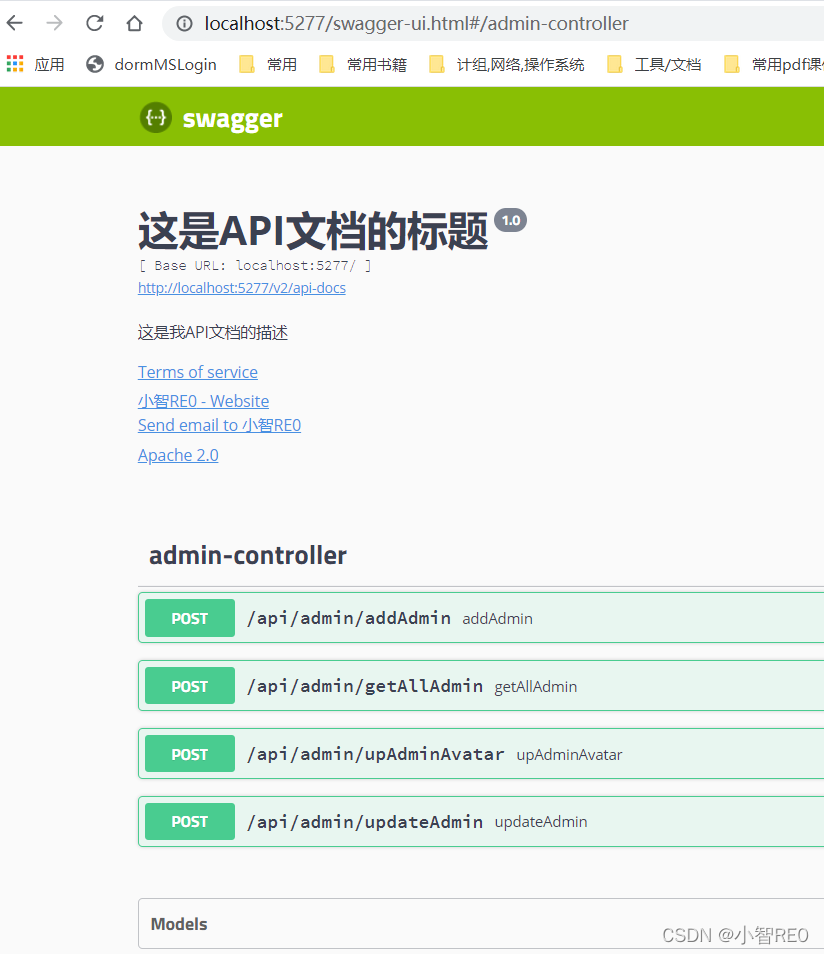Image resolution: width=824 pixels, height=954 pixels.
Task: Open Terms of service link
Action: (198, 372)
